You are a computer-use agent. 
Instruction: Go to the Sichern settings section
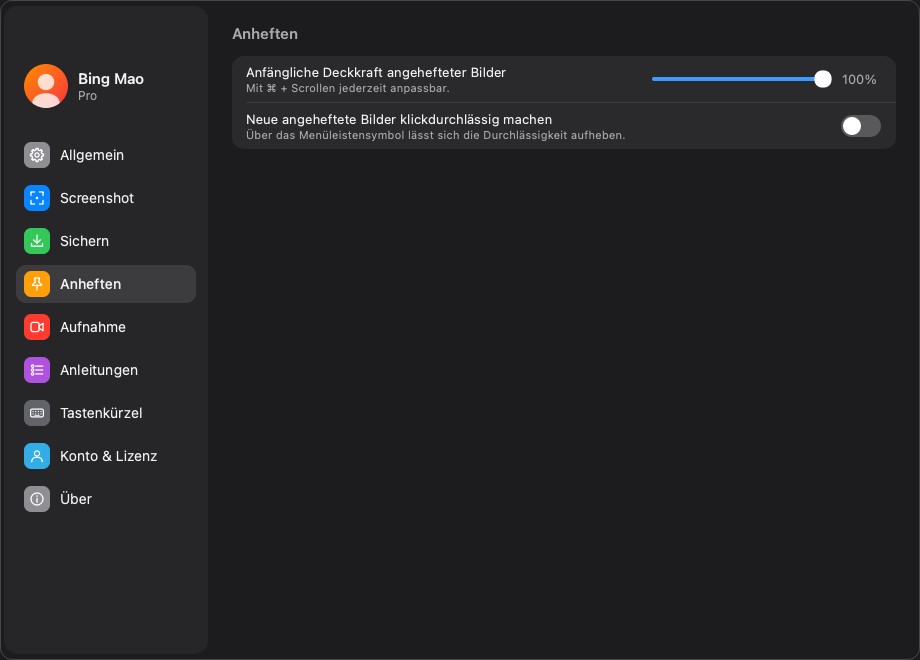pos(106,241)
